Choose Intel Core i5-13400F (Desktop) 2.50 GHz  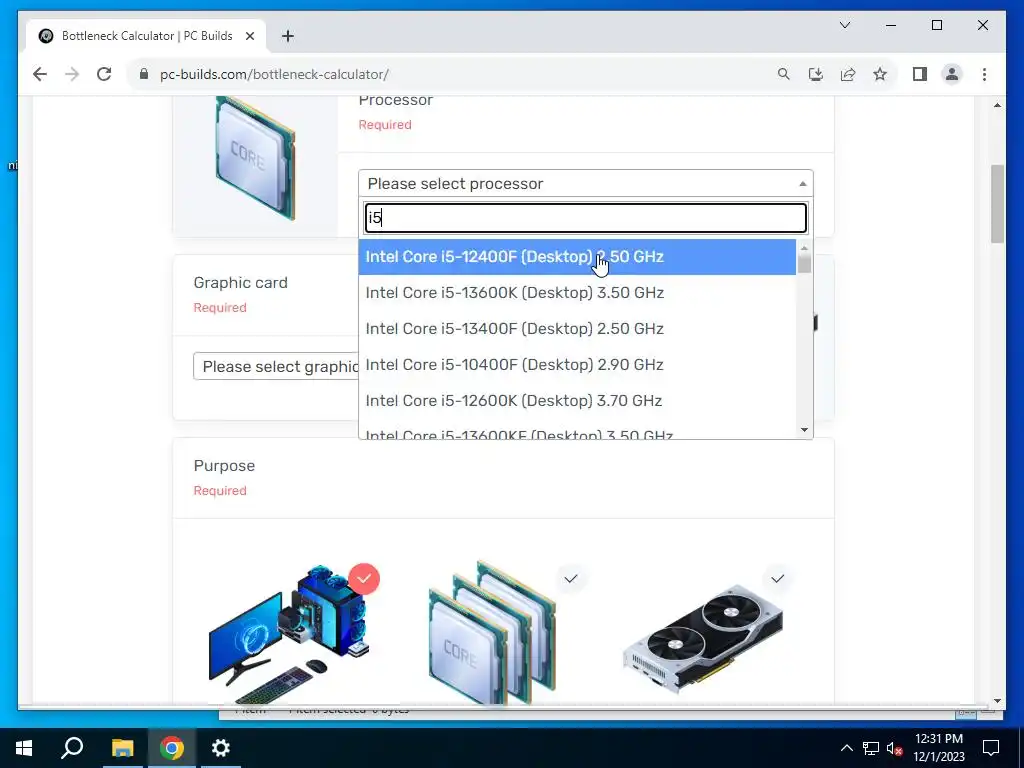pos(577,328)
